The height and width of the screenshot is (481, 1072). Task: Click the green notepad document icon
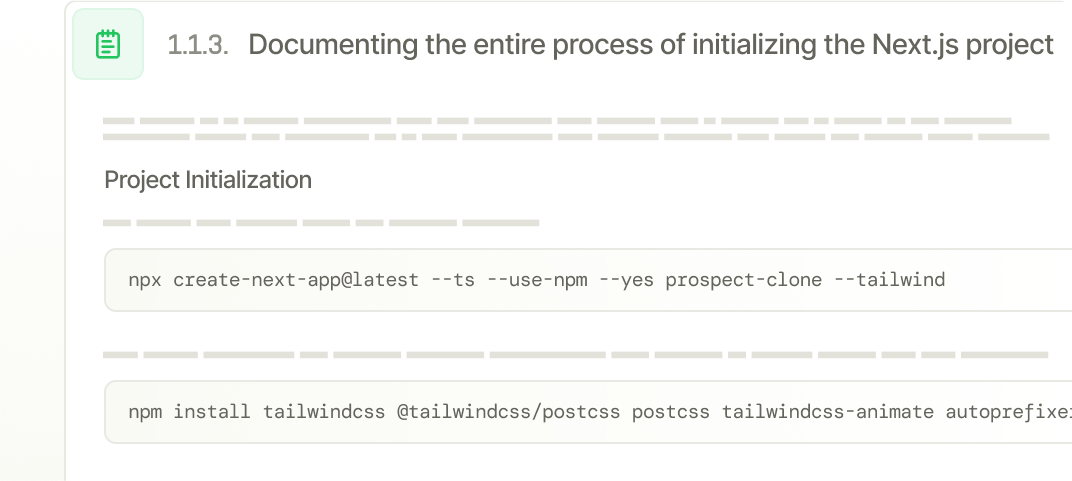(x=108, y=44)
